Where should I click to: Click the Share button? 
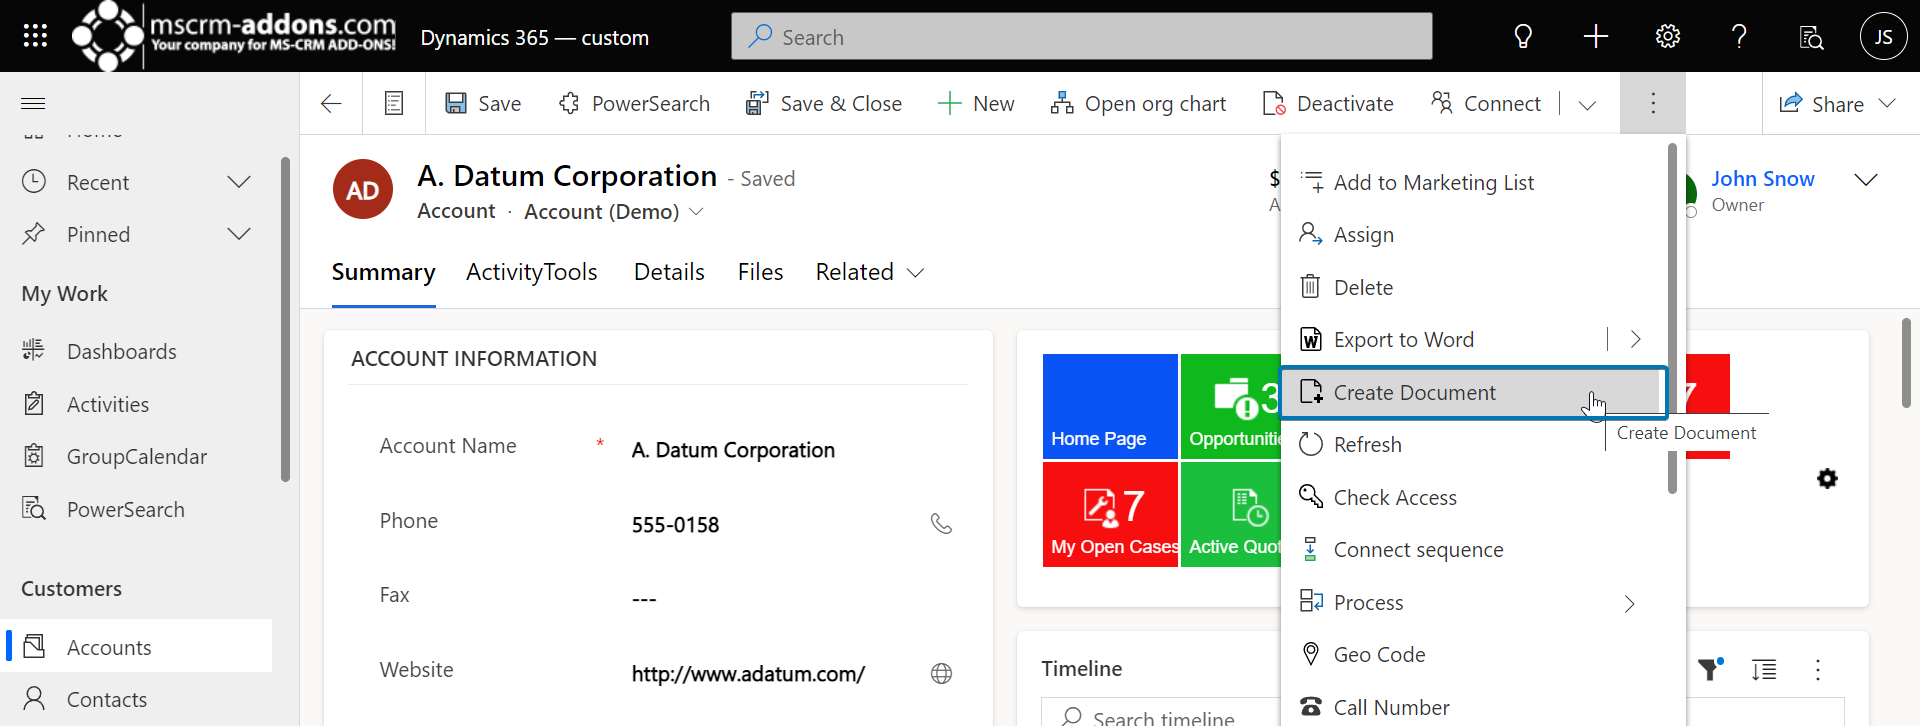click(x=1837, y=103)
